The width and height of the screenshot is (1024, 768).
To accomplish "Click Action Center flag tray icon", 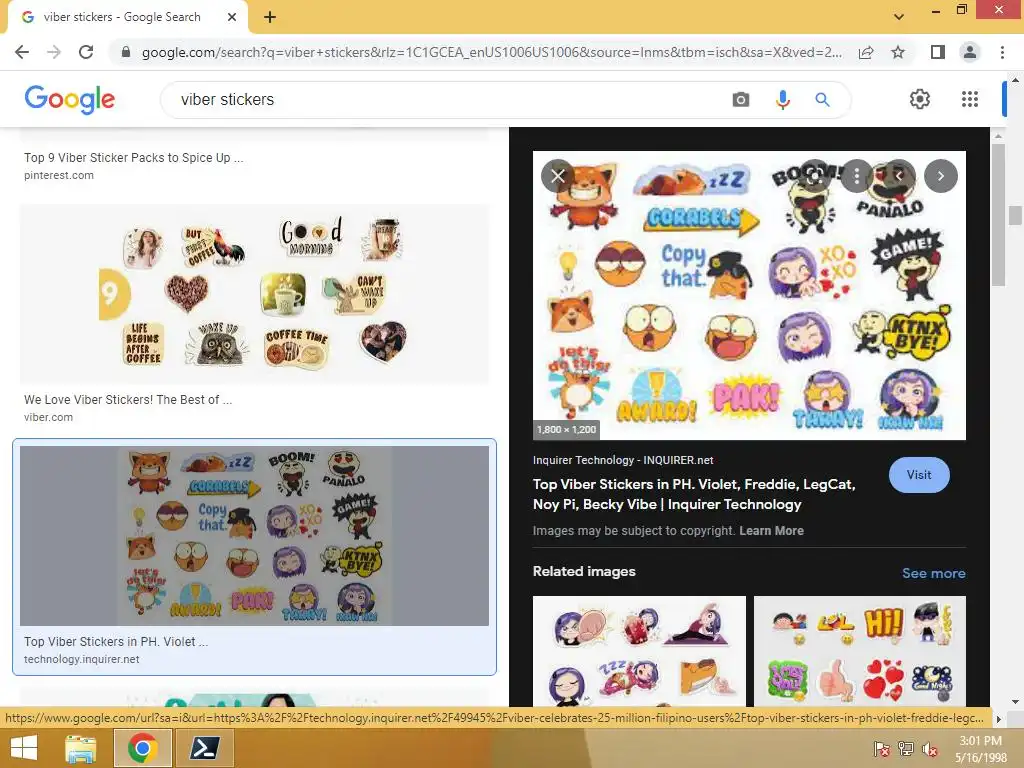I will (x=882, y=749).
